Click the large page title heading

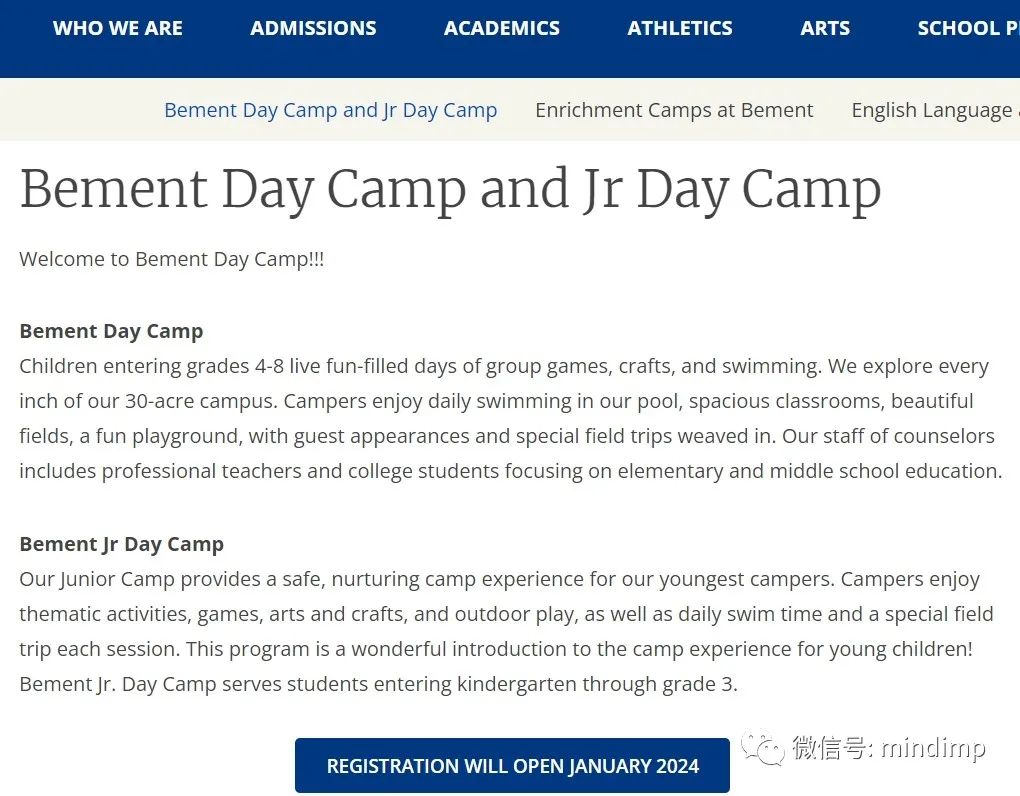click(x=450, y=189)
